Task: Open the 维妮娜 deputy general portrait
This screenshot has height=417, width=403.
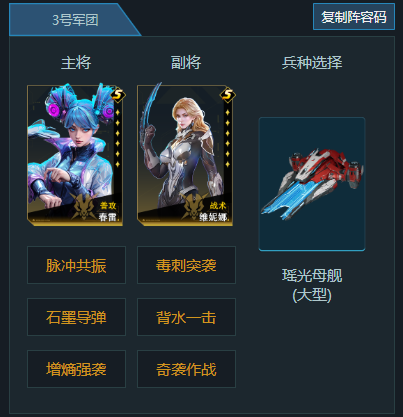Action: [x=185, y=155]
